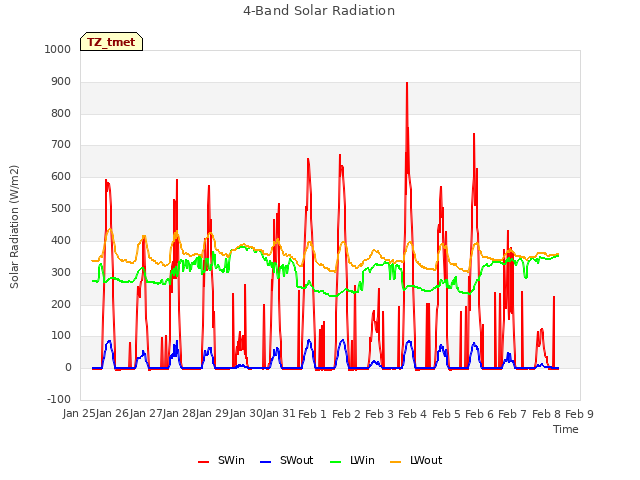This screenshot has width=640, height=480.
Task: Click the 400 y-axis tick label
Action: 61,240
